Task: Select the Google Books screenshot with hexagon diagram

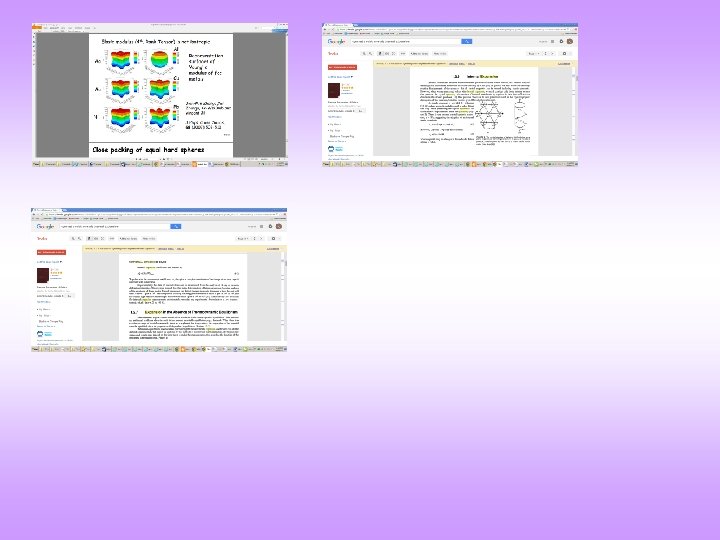Action: [x=450, y=95]
